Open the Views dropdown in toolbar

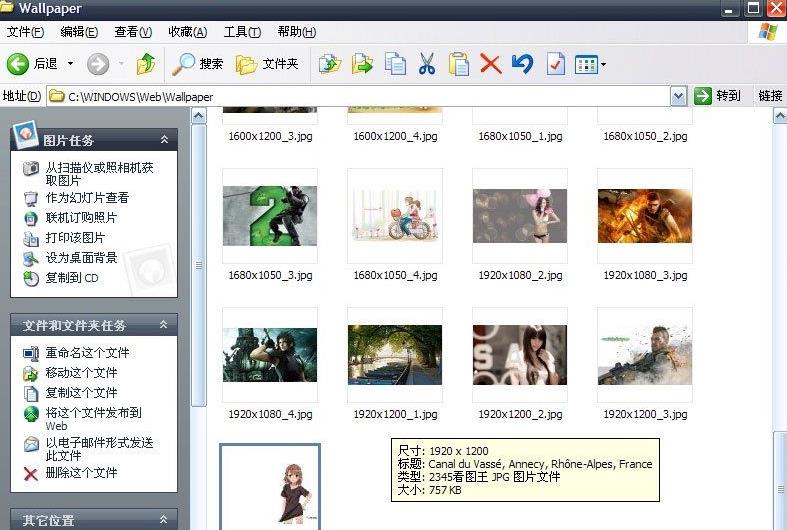point(590,65)
